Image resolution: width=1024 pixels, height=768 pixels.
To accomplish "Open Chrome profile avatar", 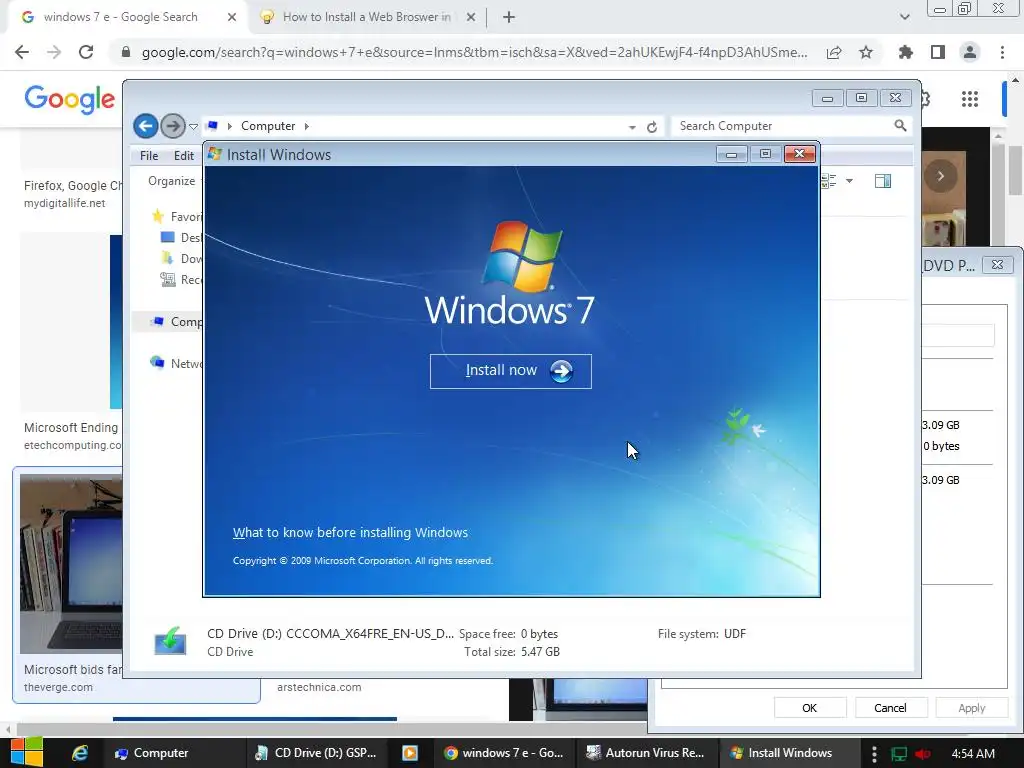I will pyautogui.click(x=970, y=52).
